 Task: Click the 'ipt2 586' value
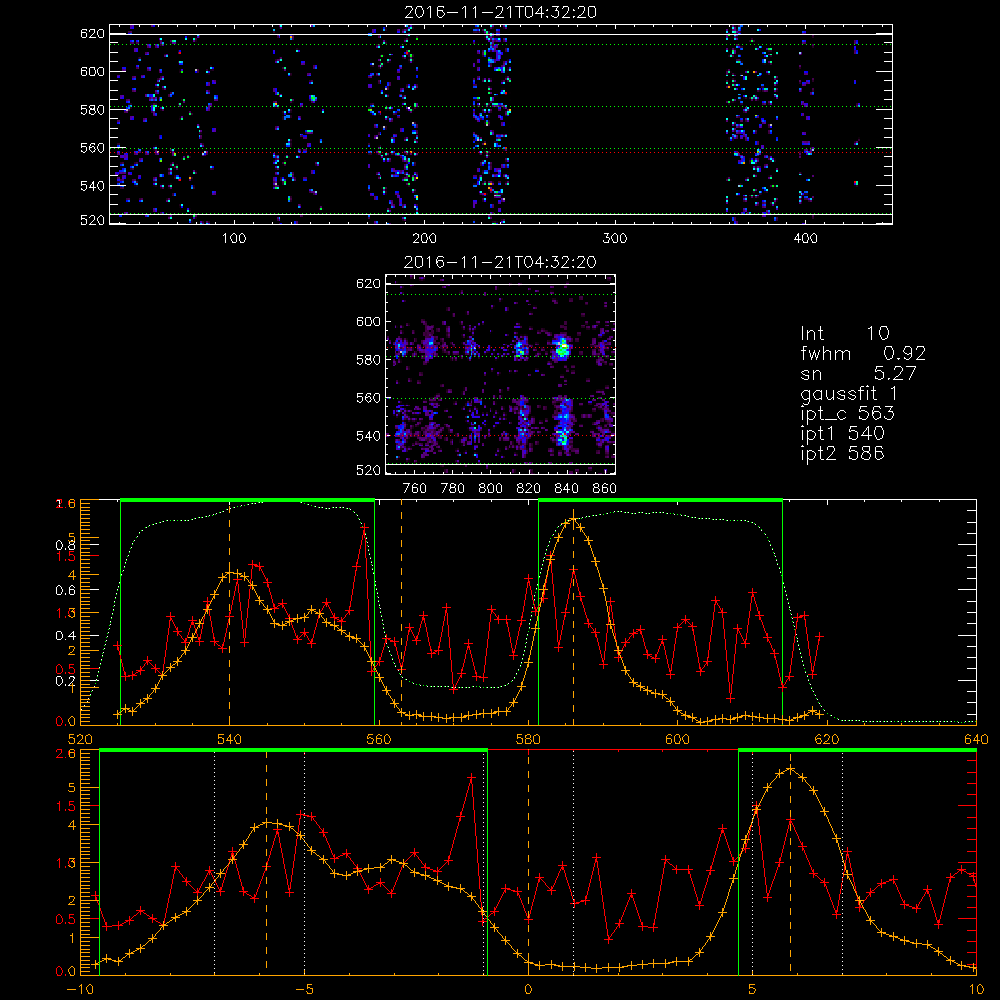point(842,453)
